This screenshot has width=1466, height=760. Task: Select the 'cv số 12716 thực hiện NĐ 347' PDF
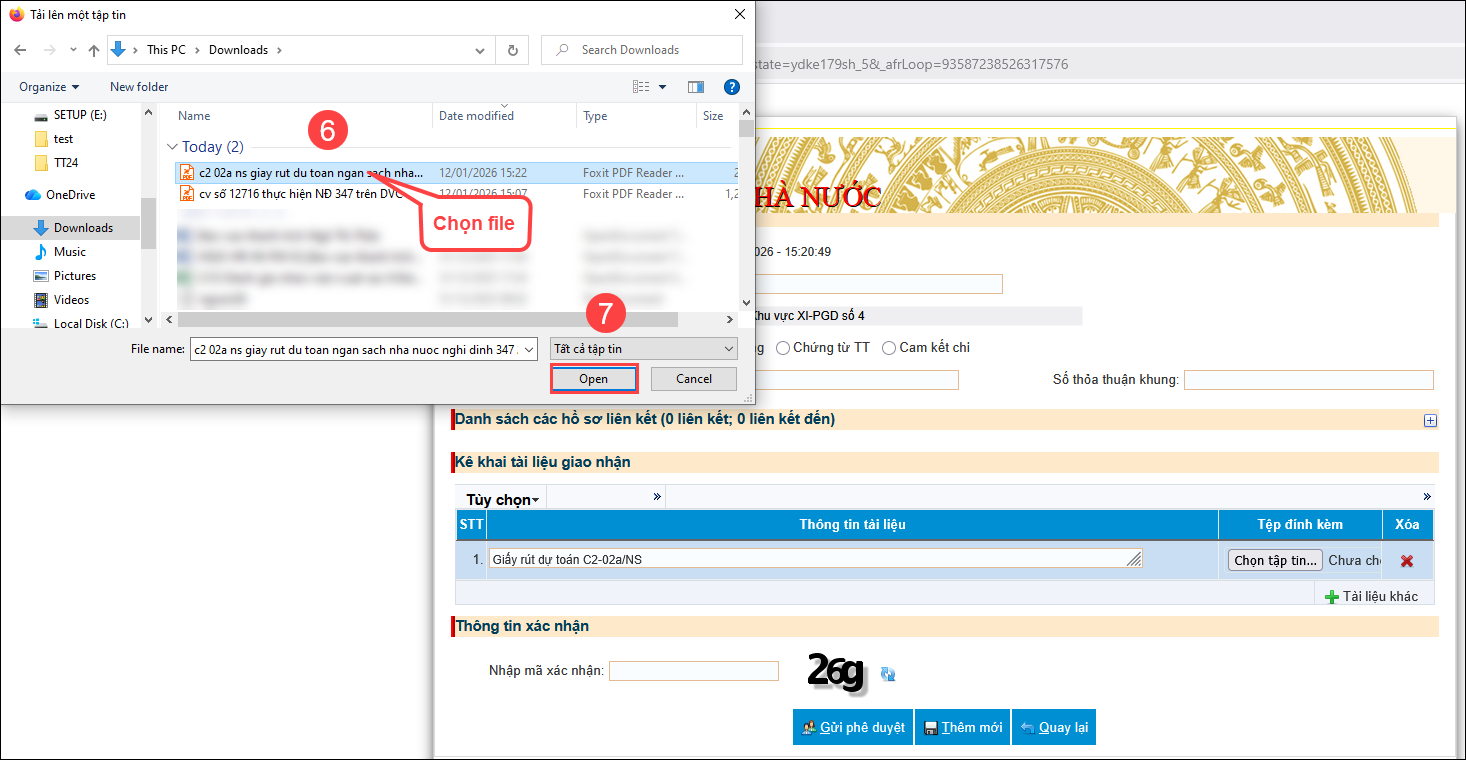click(x=456, y=194)
